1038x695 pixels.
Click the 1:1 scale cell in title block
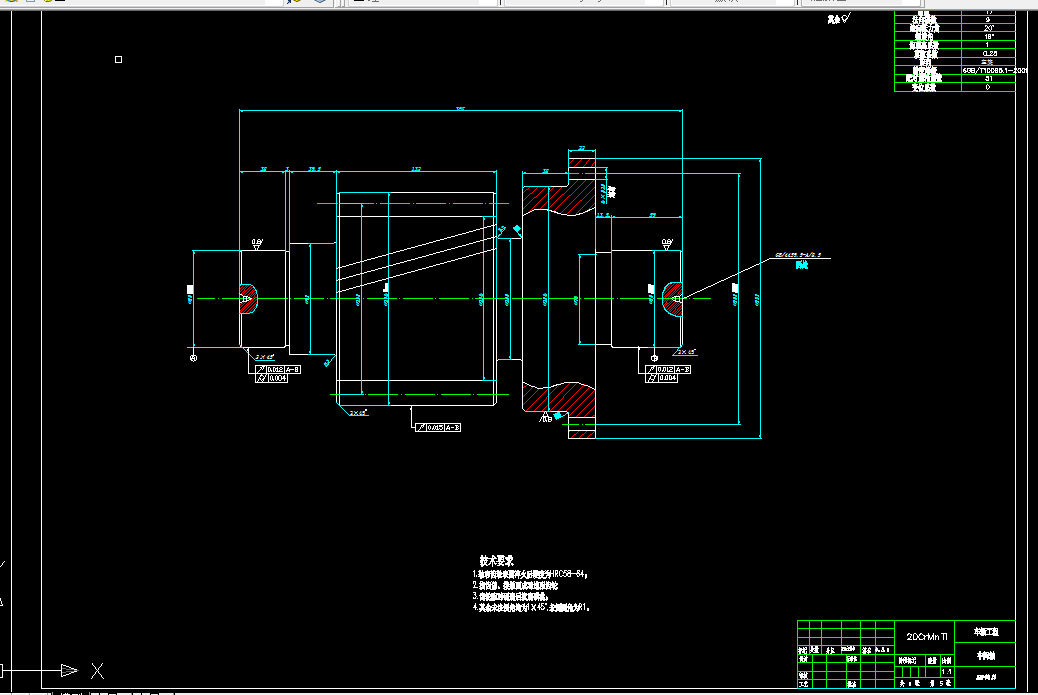click(x=947, y=672)
